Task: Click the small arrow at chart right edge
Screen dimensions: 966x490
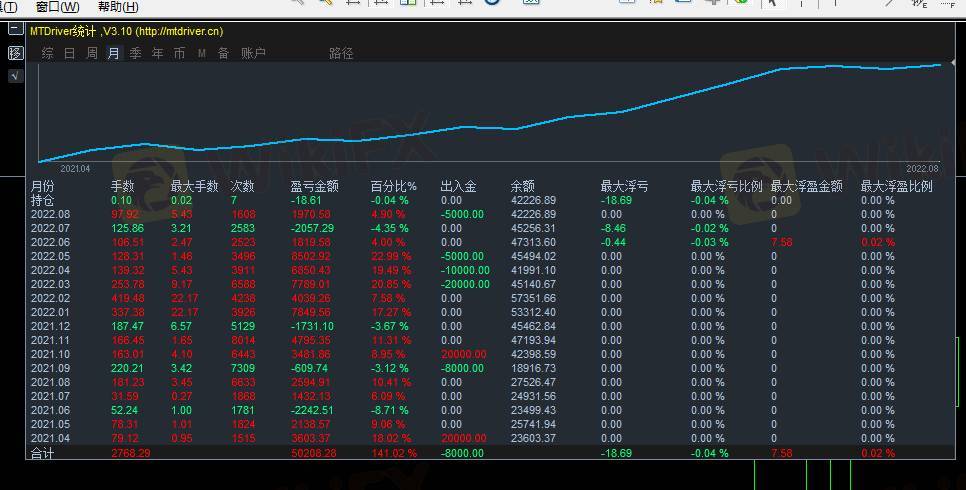Action: (953, 63)
